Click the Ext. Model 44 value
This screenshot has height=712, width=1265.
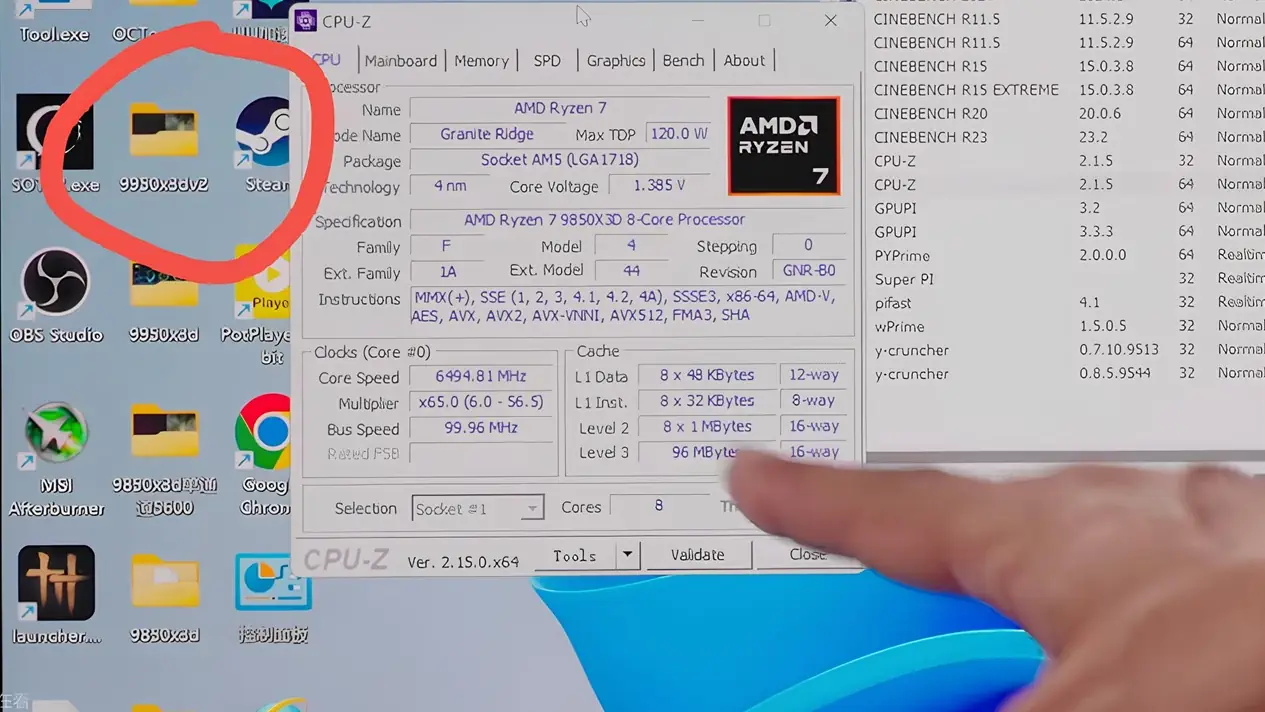click(631, 271)
